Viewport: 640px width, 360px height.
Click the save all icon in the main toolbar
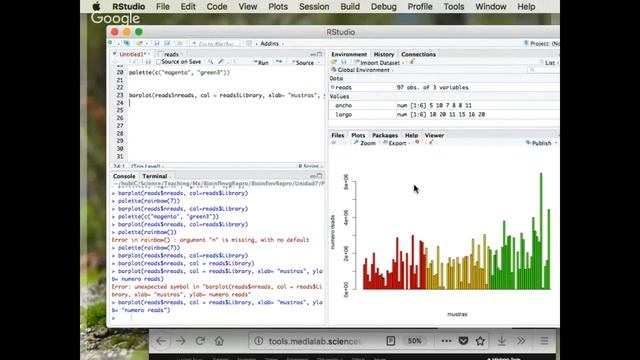[x=167, y=43]
